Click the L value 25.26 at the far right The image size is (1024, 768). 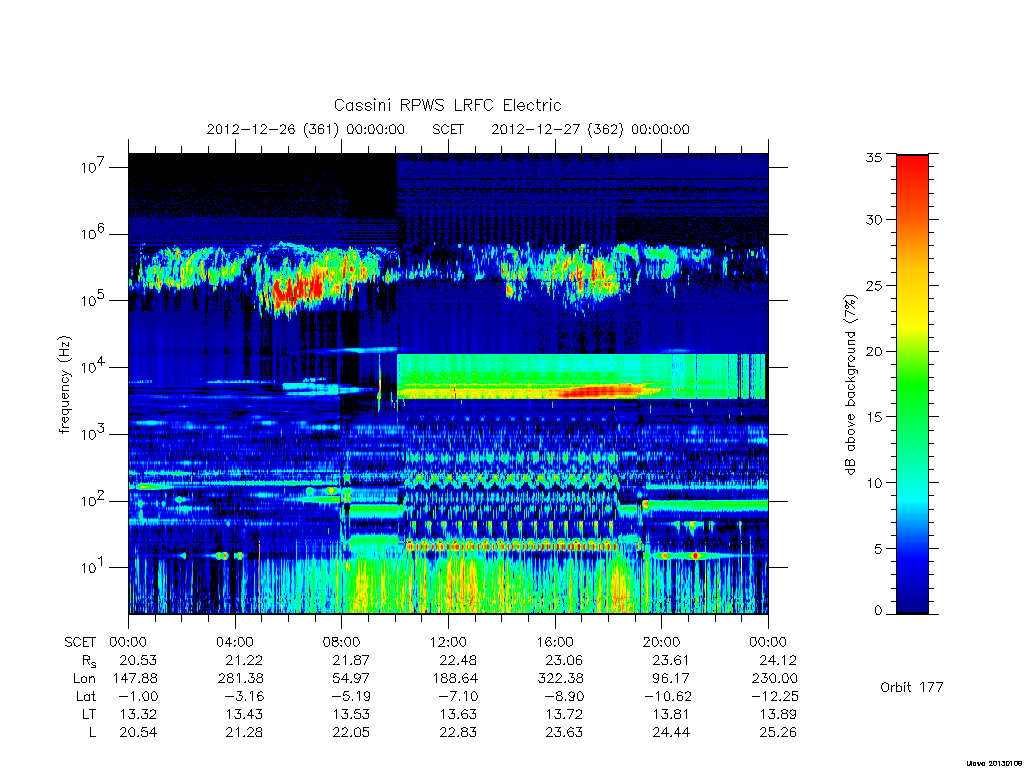coord(778,732)
